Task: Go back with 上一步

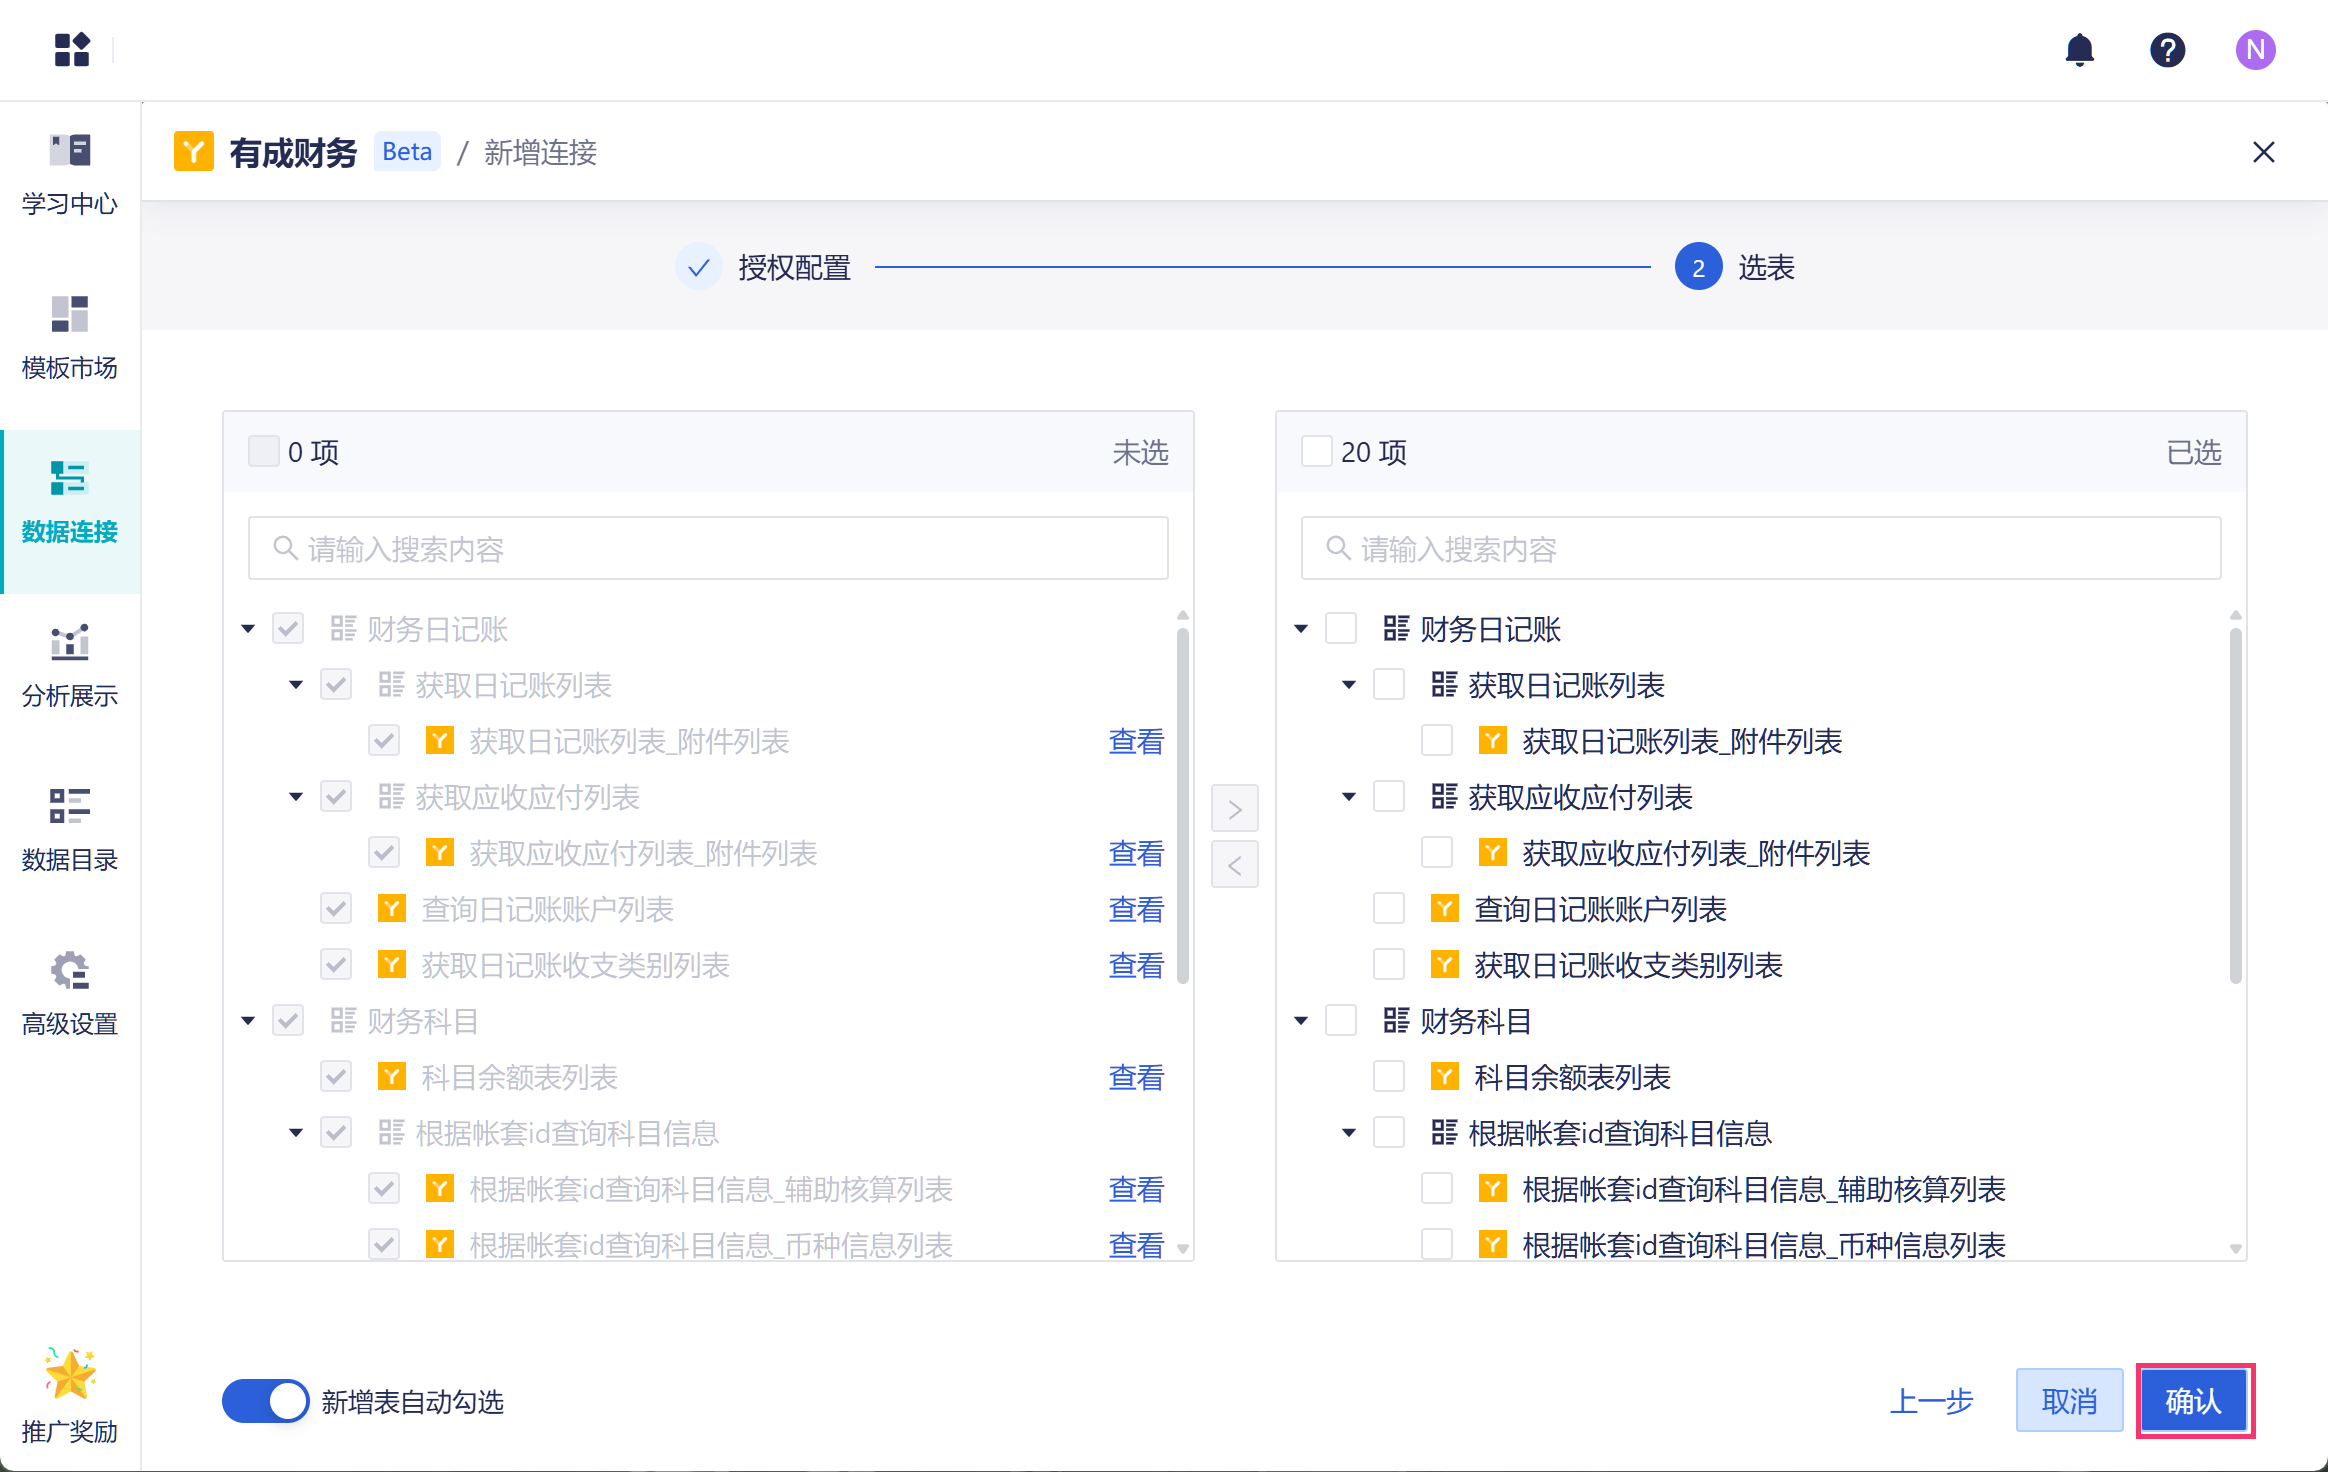Action: click(1931, 1401)
